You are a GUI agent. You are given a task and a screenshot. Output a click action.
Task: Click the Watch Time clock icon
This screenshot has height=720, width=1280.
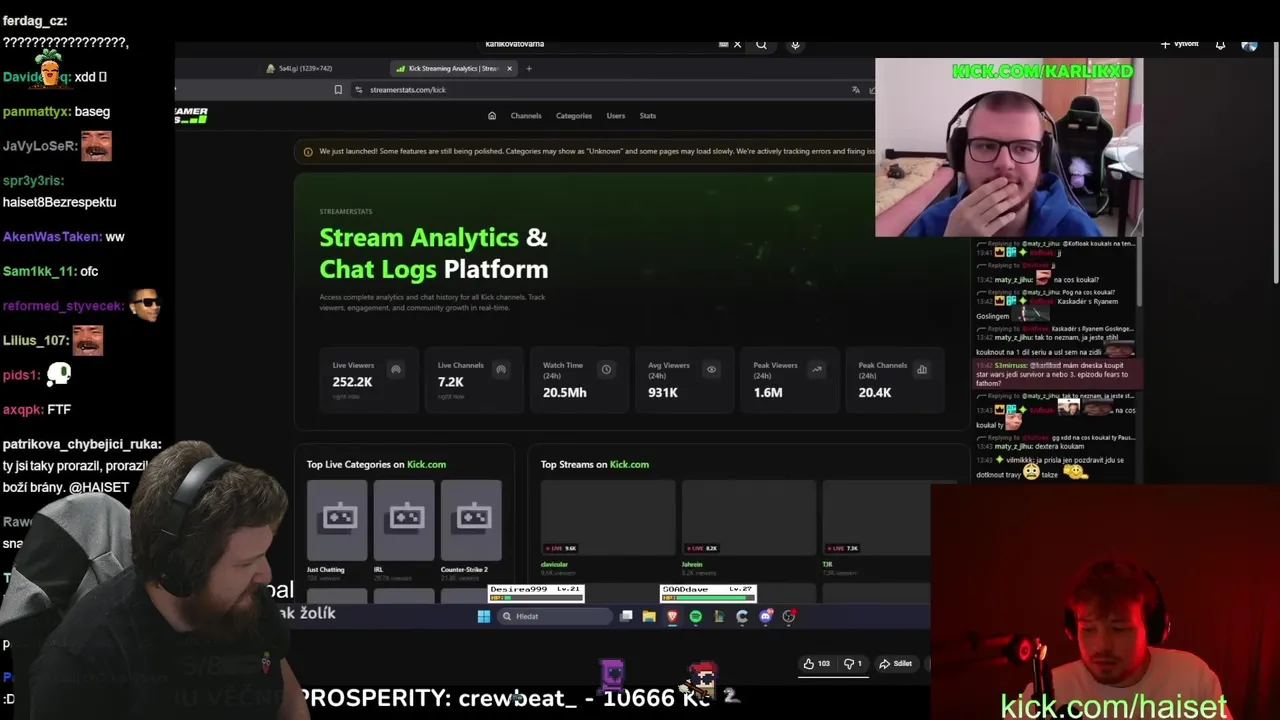coord(606,370)
